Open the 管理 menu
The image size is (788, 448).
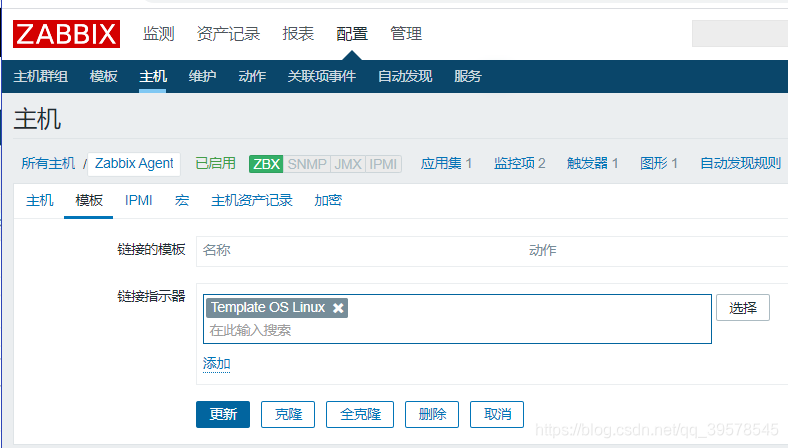pos(406,34)
